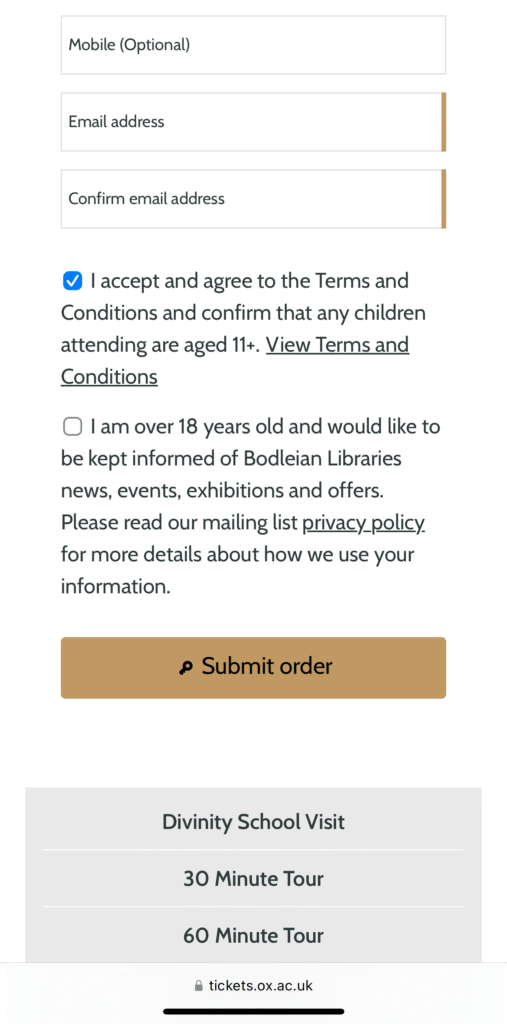
Task: Submit the order with the gold button
Action: 254,667
